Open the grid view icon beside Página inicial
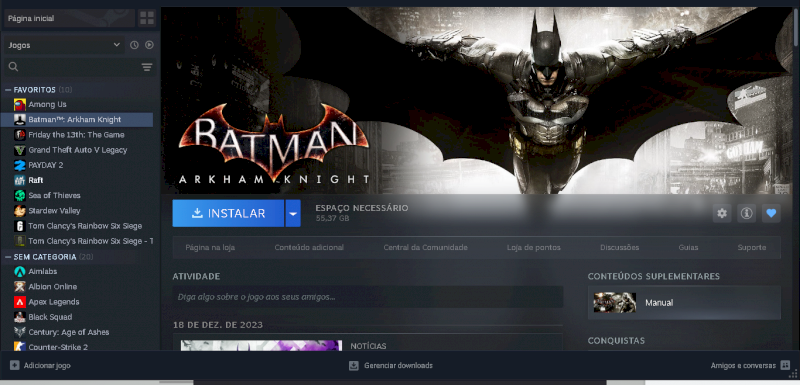The image size is (800, 385). pos(147,18)
